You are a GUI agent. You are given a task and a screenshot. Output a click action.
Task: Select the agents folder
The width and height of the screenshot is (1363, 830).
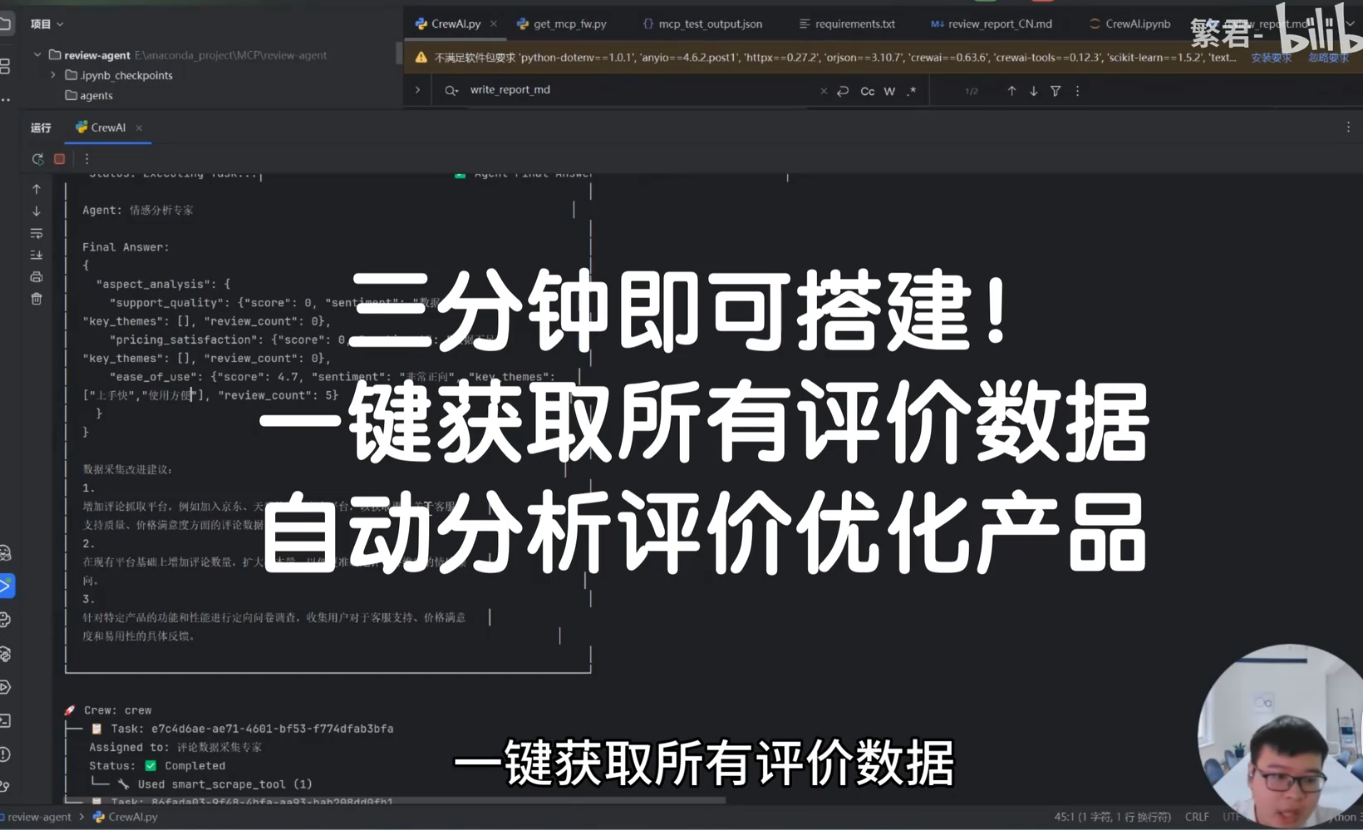(x=89, y=96)
